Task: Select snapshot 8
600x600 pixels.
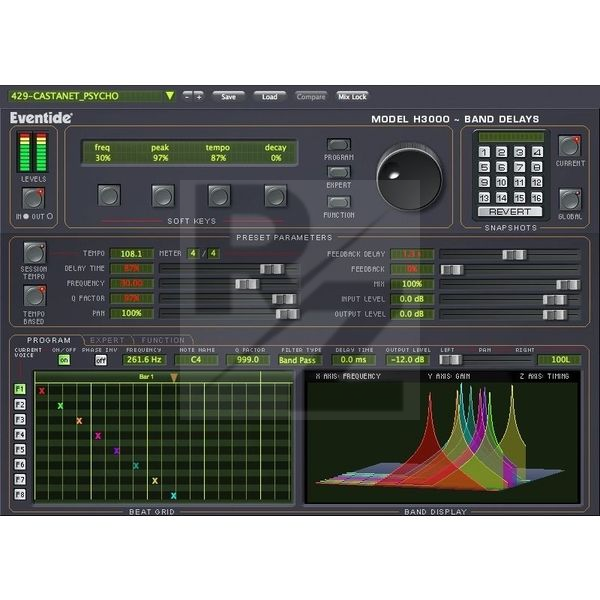Action: click(537, 167)
